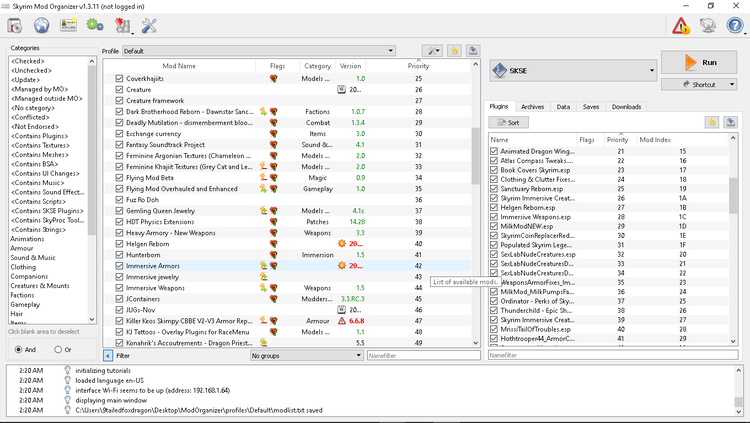Click the info bulb icon beside initializing tutorials
Image resolution: width=750 pixels, height=423 pixels.
coord(67,370)
